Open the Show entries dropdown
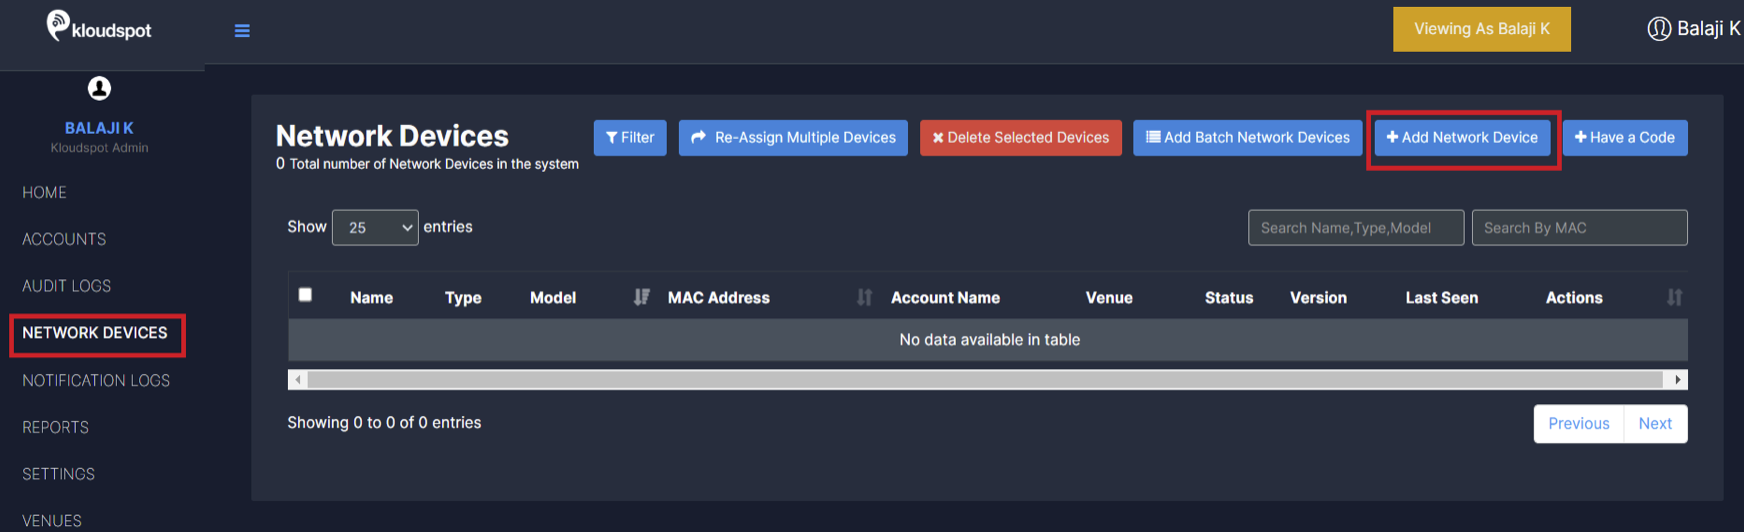Viewport: 1744px width, 532px height. pos(375,228)
